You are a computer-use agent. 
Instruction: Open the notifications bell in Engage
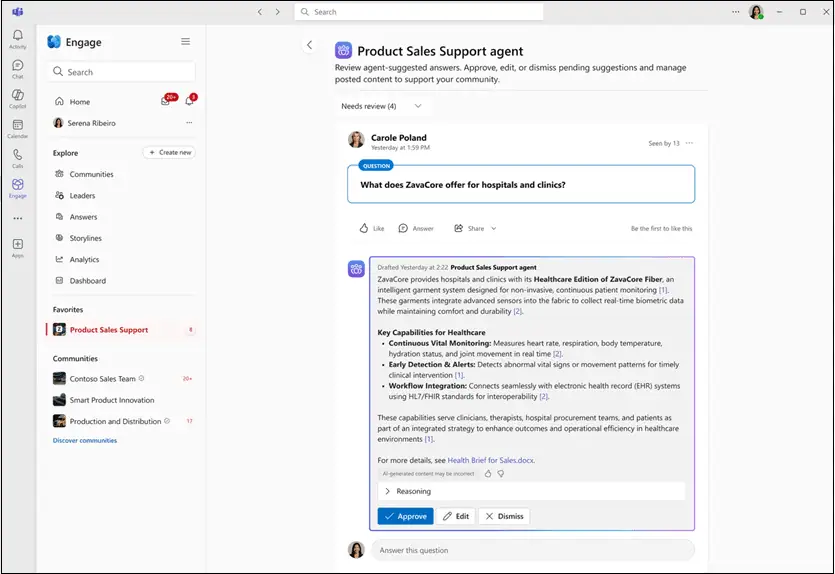(x=190, y=101)
